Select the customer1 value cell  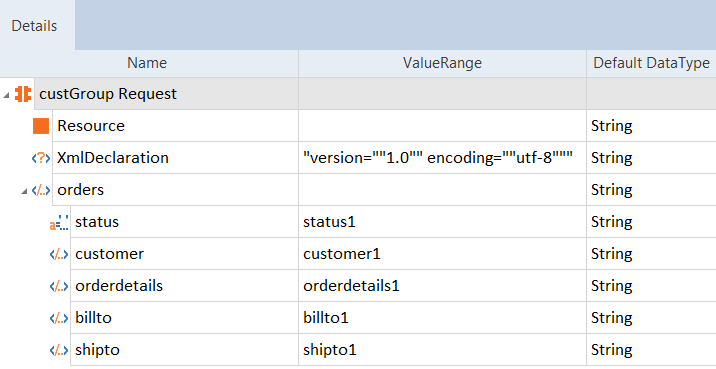pos(442,253)
